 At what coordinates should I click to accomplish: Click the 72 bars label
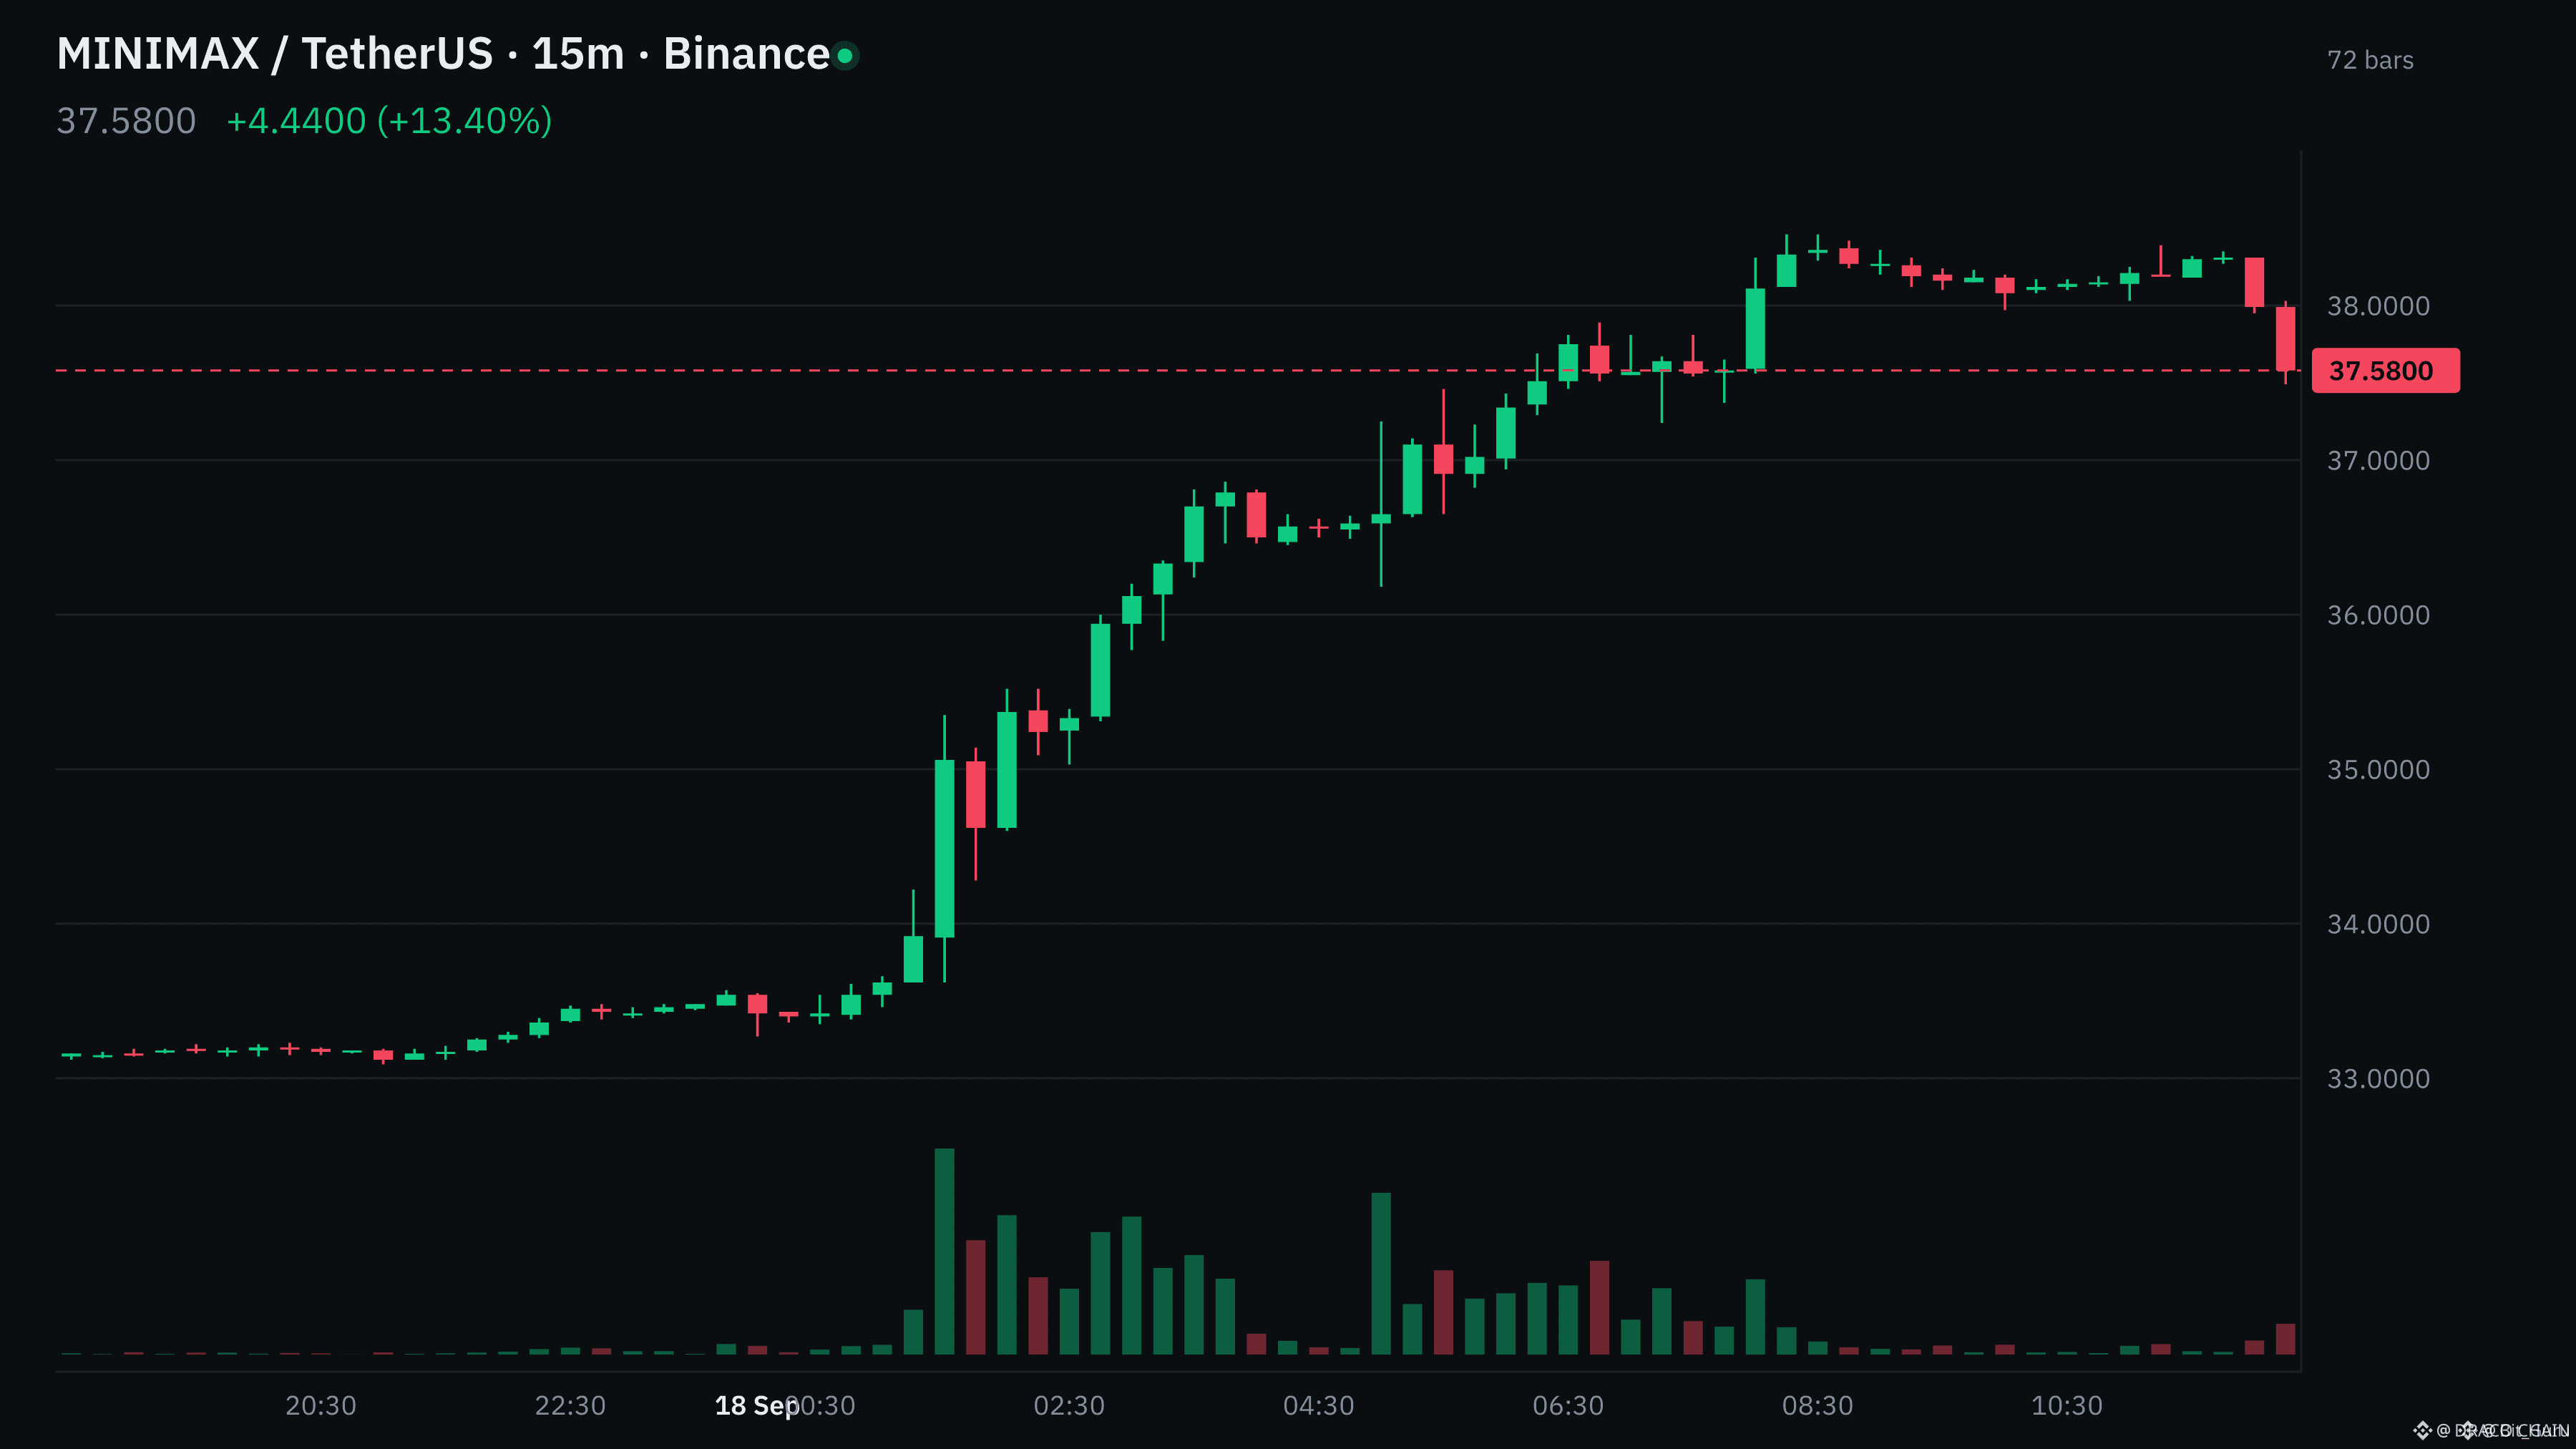2370,60
